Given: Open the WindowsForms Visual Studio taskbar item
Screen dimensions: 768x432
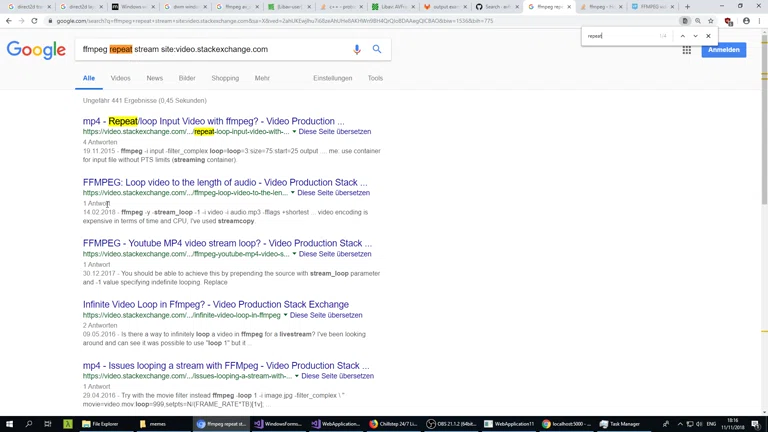Looking at the screenshot, I should tap(279, 424).
